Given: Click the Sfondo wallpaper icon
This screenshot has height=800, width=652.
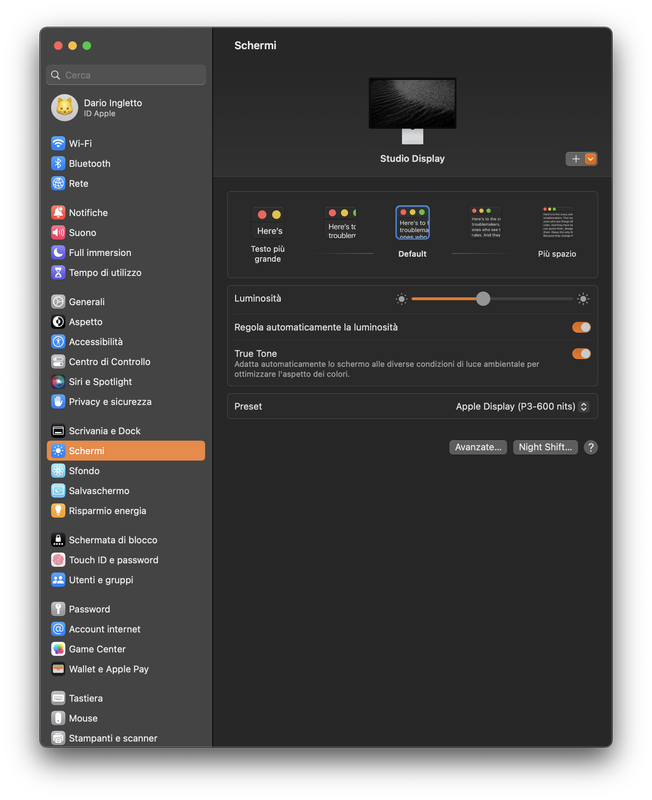Looking at the screenshot, I should pos(58,471).
